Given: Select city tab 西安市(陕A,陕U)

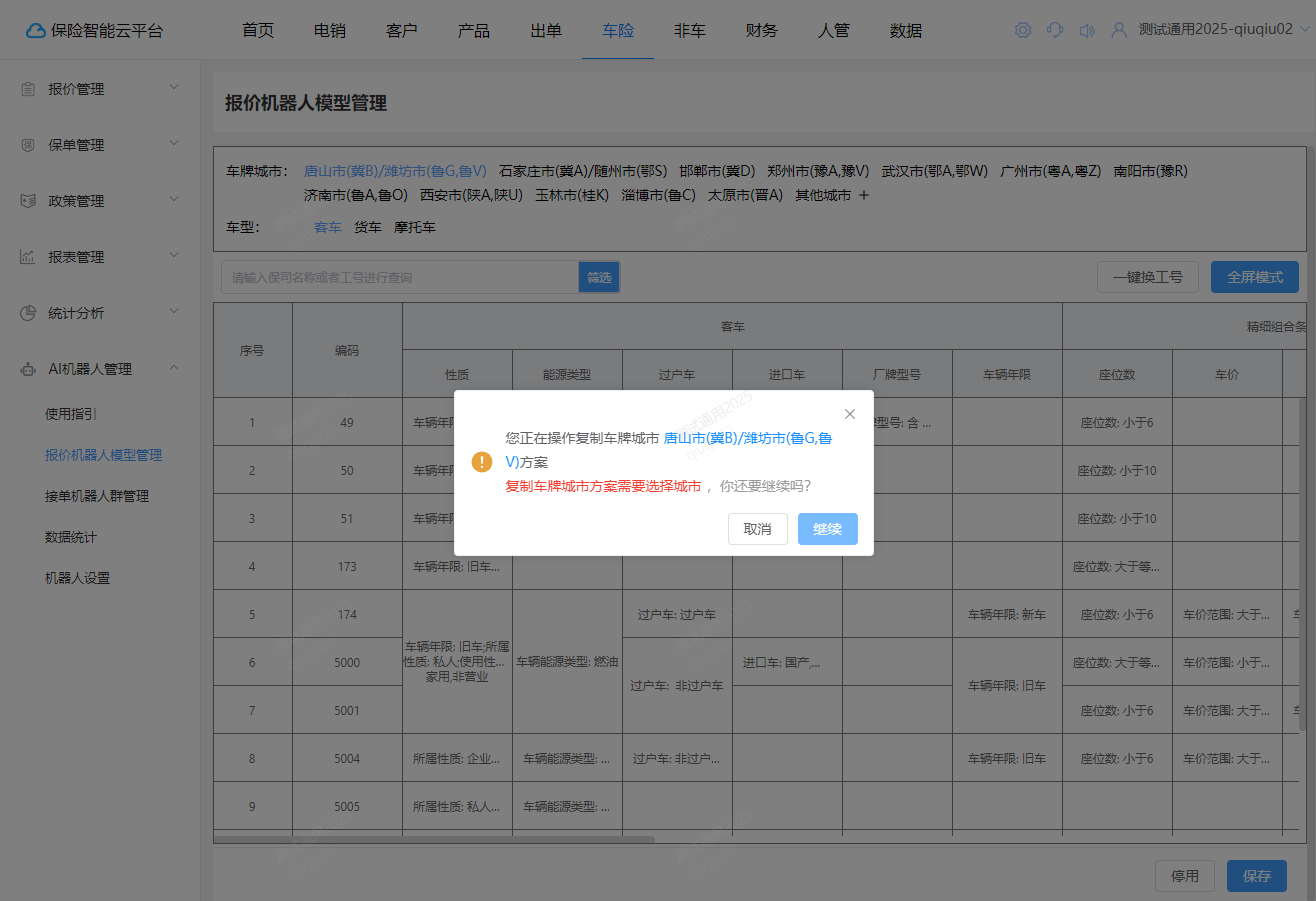Looking at the screenshot, I should tap(471, 195).
